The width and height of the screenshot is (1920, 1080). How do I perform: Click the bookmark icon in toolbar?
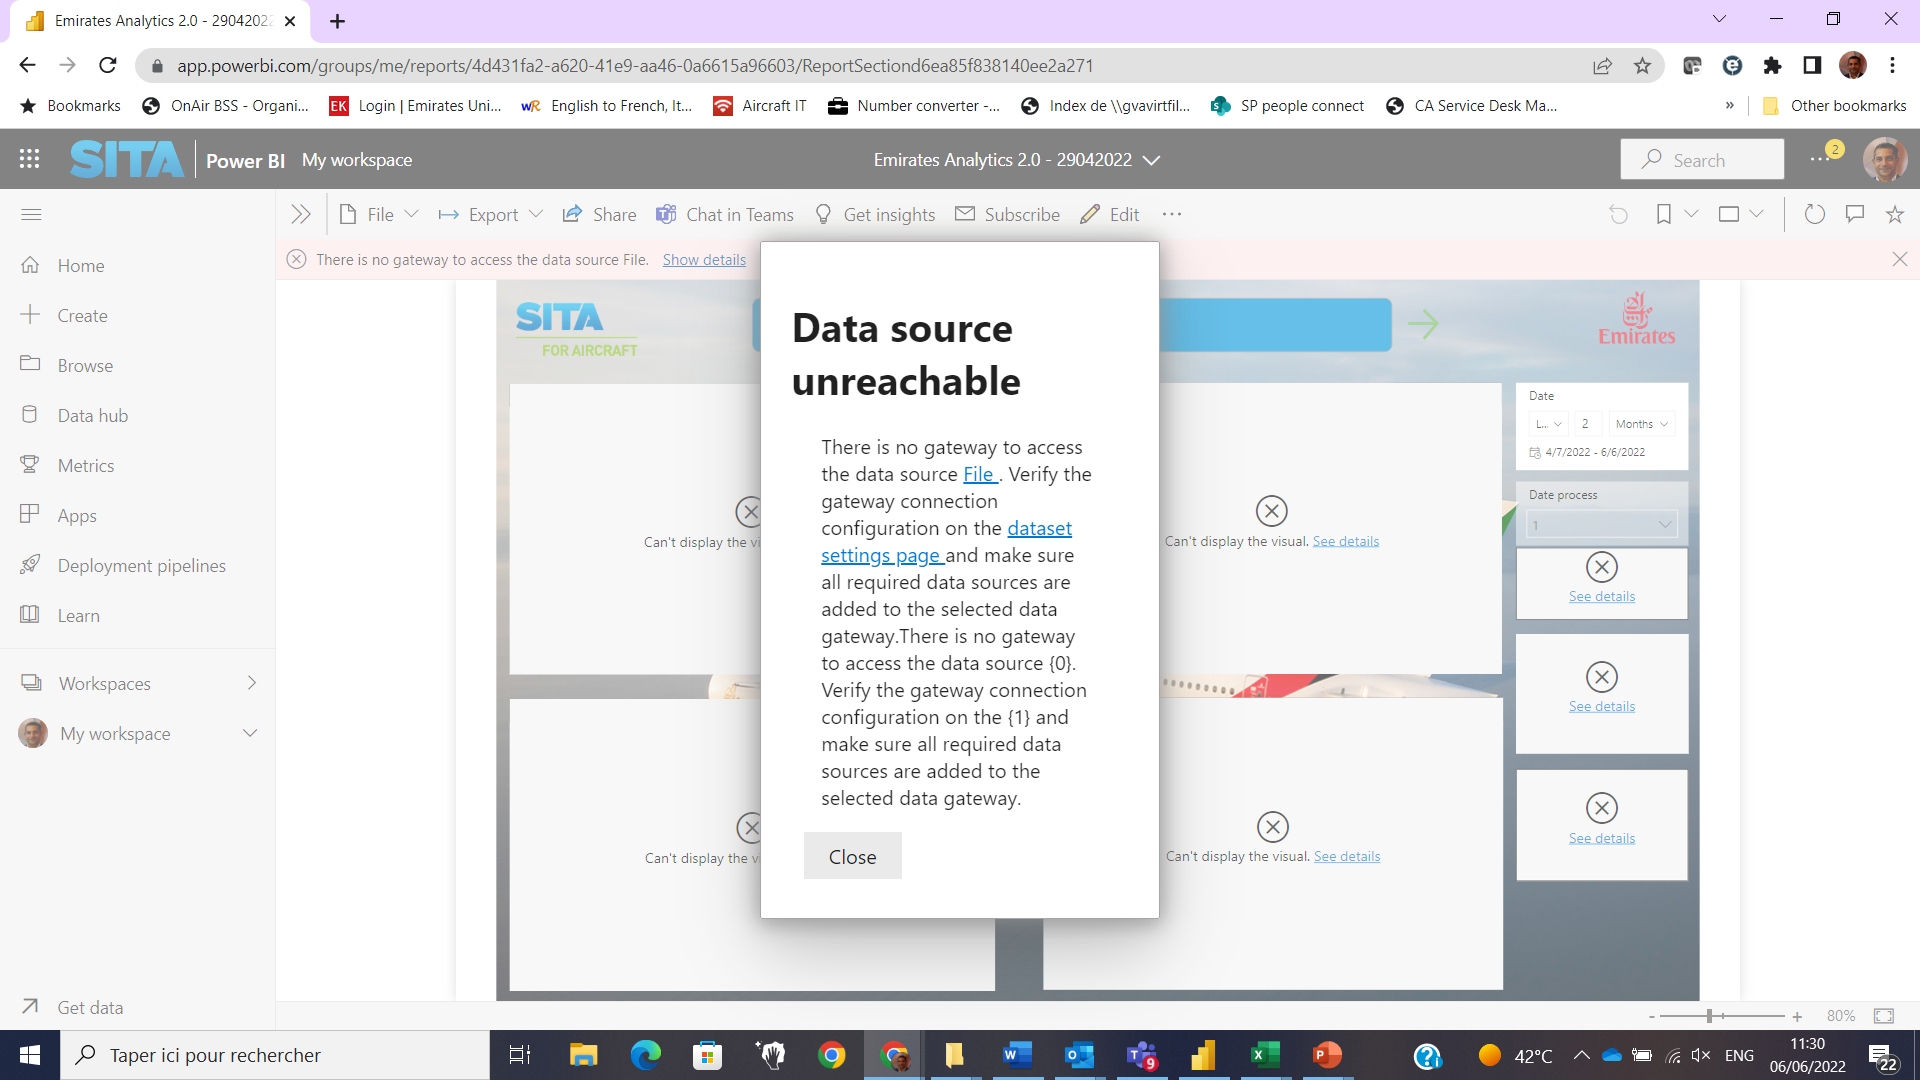tap(1664, 214)
